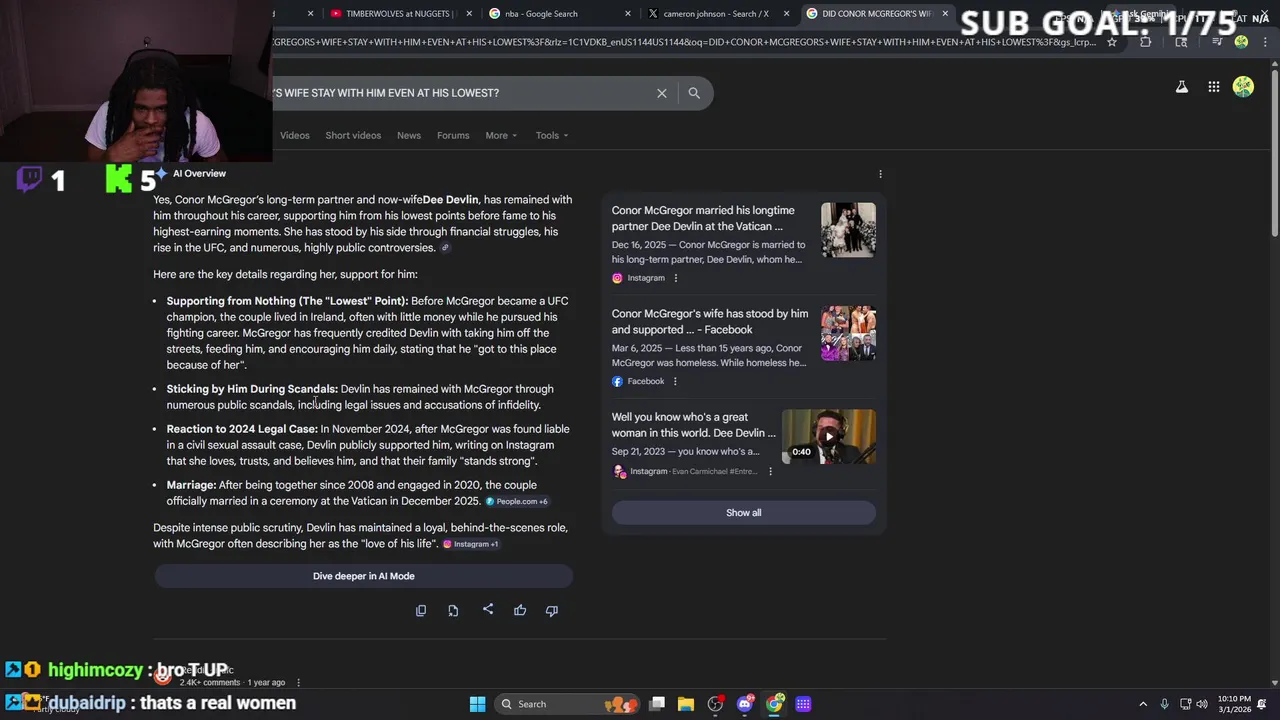Show hidden system tray icons
The width and height of the screenshot is (1280, 720).
pos(1143,704)
